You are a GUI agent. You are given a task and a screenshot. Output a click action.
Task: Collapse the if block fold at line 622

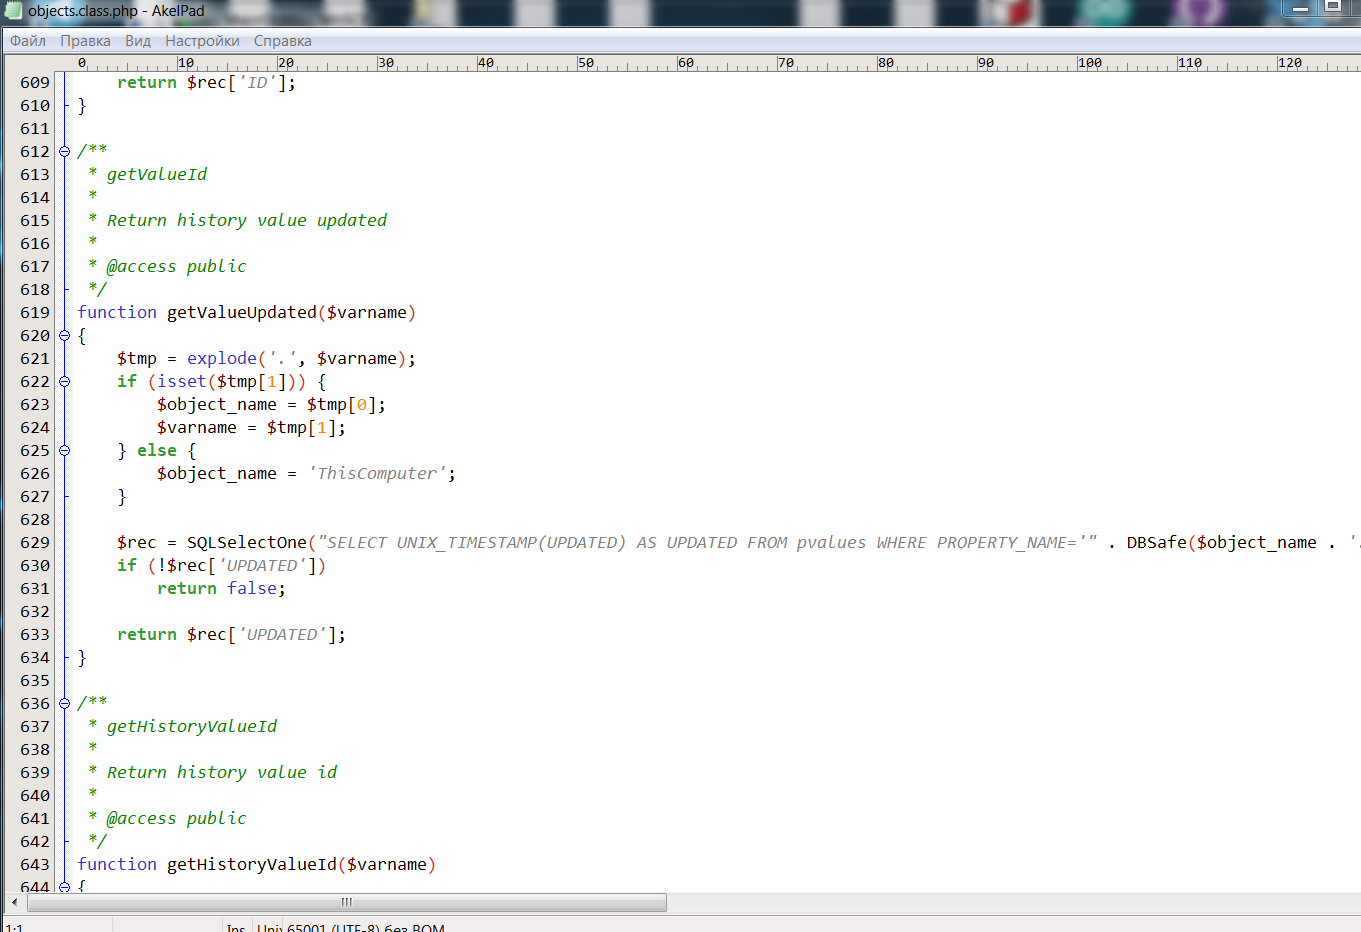pos(64,382)
